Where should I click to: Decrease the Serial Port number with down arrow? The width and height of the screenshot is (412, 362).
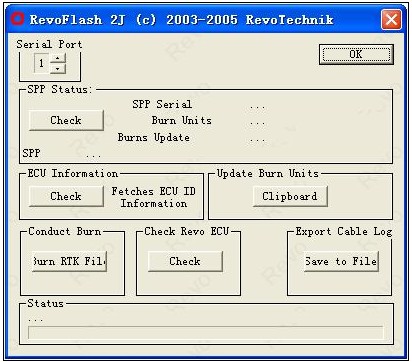pyautogui.click(x=58, y=68)
